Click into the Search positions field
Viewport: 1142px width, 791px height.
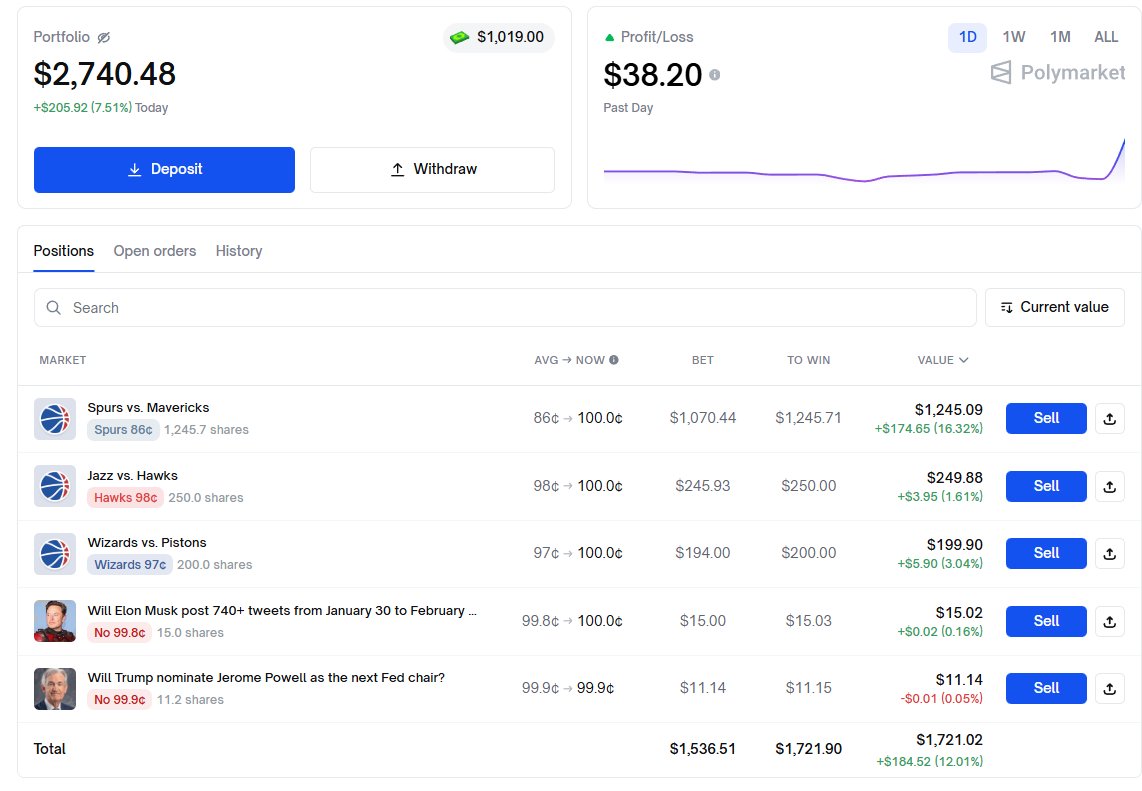pos(505,307)
